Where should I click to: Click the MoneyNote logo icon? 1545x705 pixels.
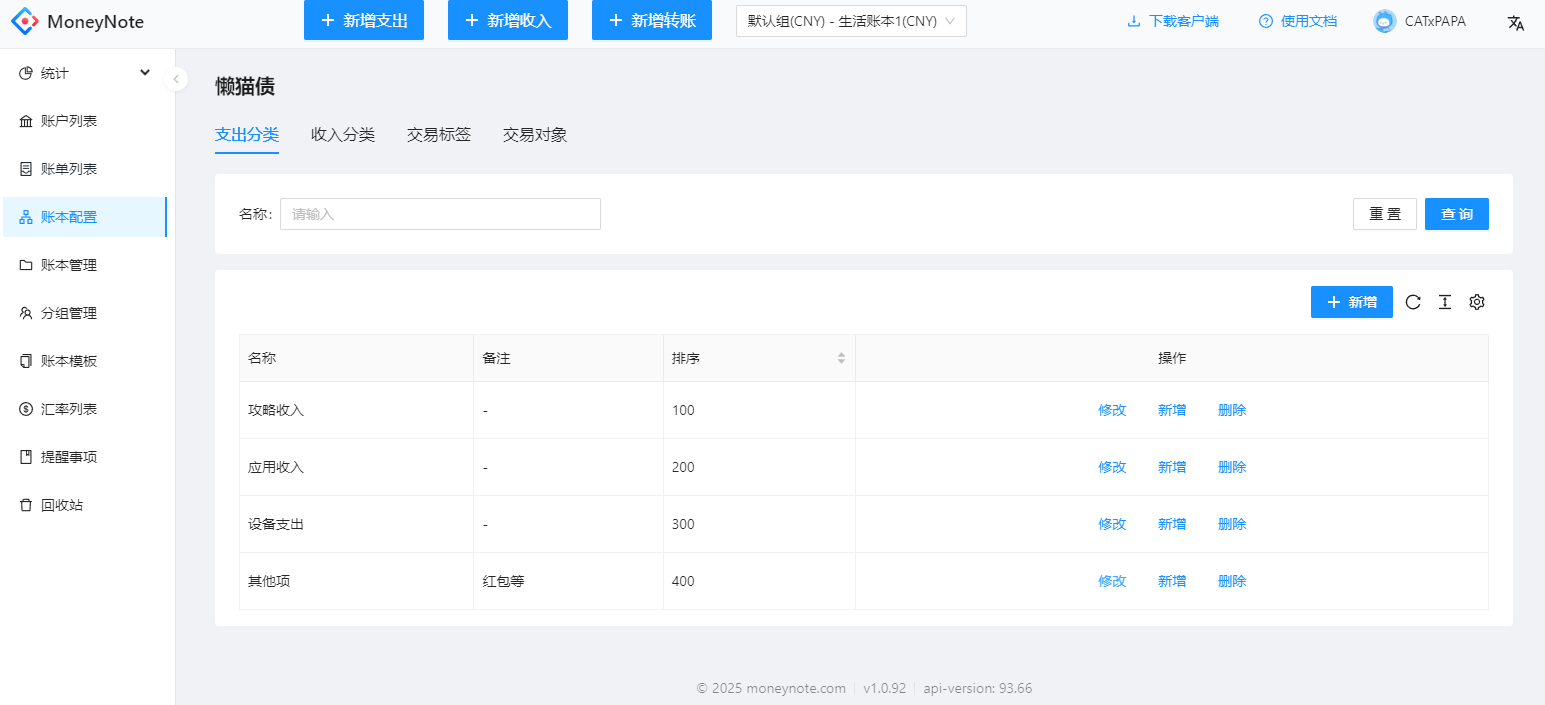click(25, 21)
